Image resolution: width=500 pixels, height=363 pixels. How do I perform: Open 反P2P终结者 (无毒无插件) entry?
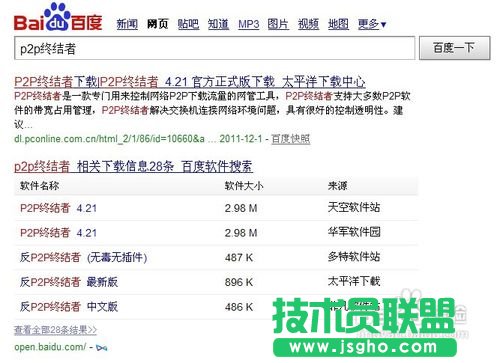coord(83,257)
